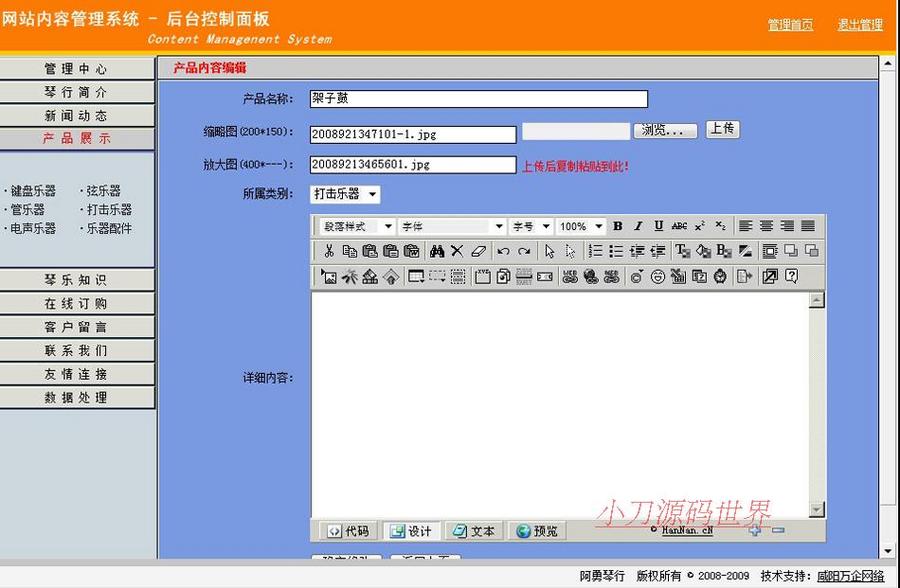The image size is (900, 588).
Task: Open the 字体 font family dropdown
Action: [x=452, y=226]
